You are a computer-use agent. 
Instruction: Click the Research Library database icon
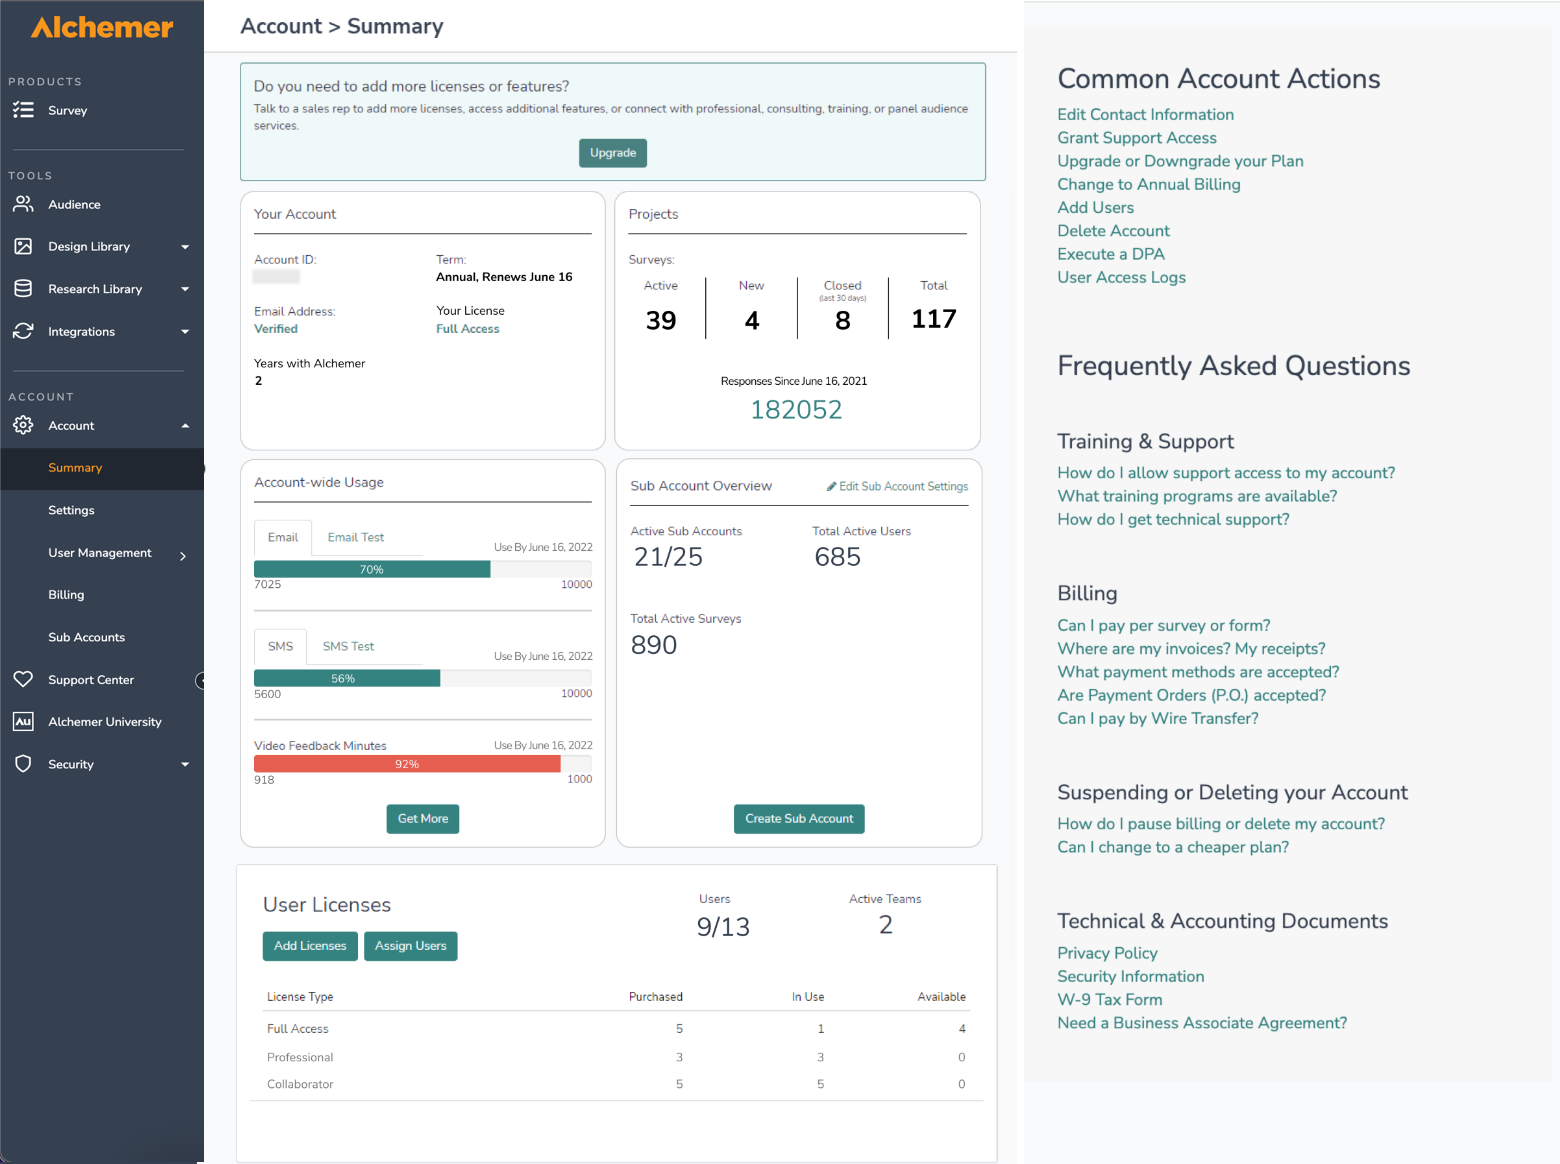[23, 289]
